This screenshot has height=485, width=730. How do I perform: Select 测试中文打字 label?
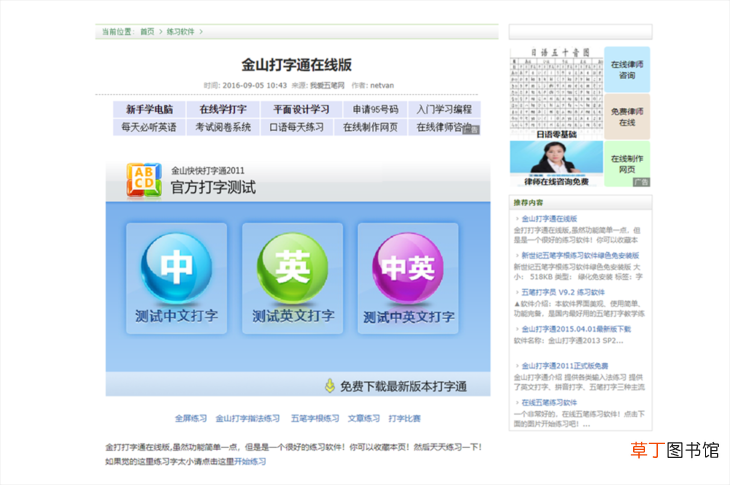(176, 316)
